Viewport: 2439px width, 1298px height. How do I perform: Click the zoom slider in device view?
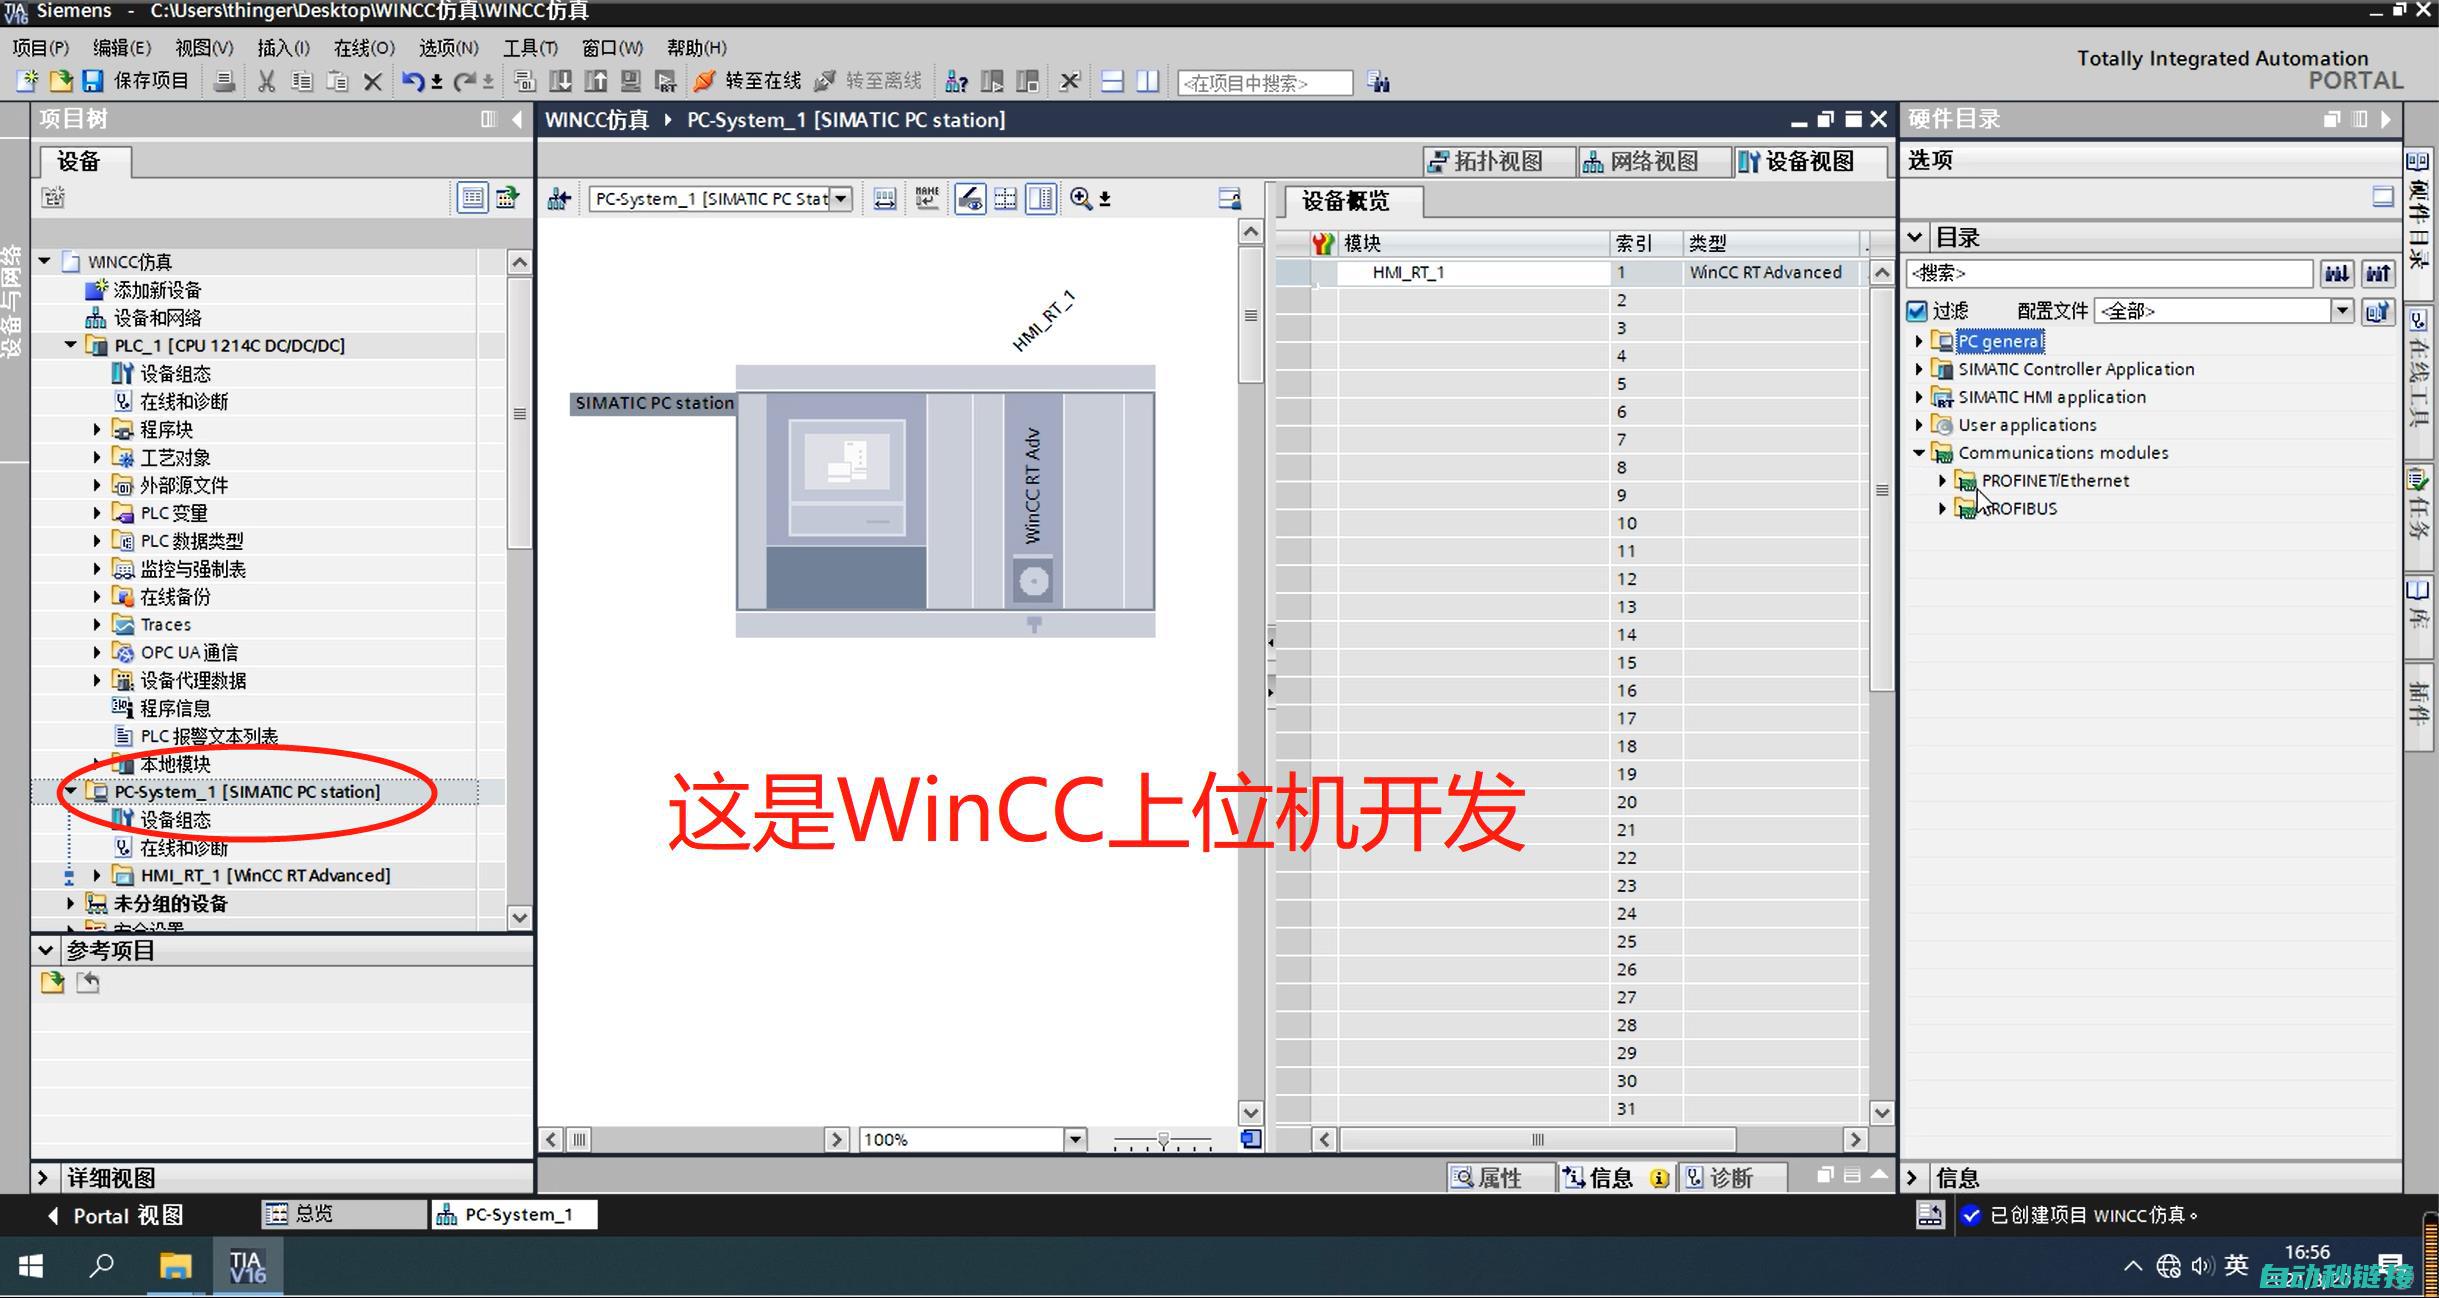click(1163, 1140)
